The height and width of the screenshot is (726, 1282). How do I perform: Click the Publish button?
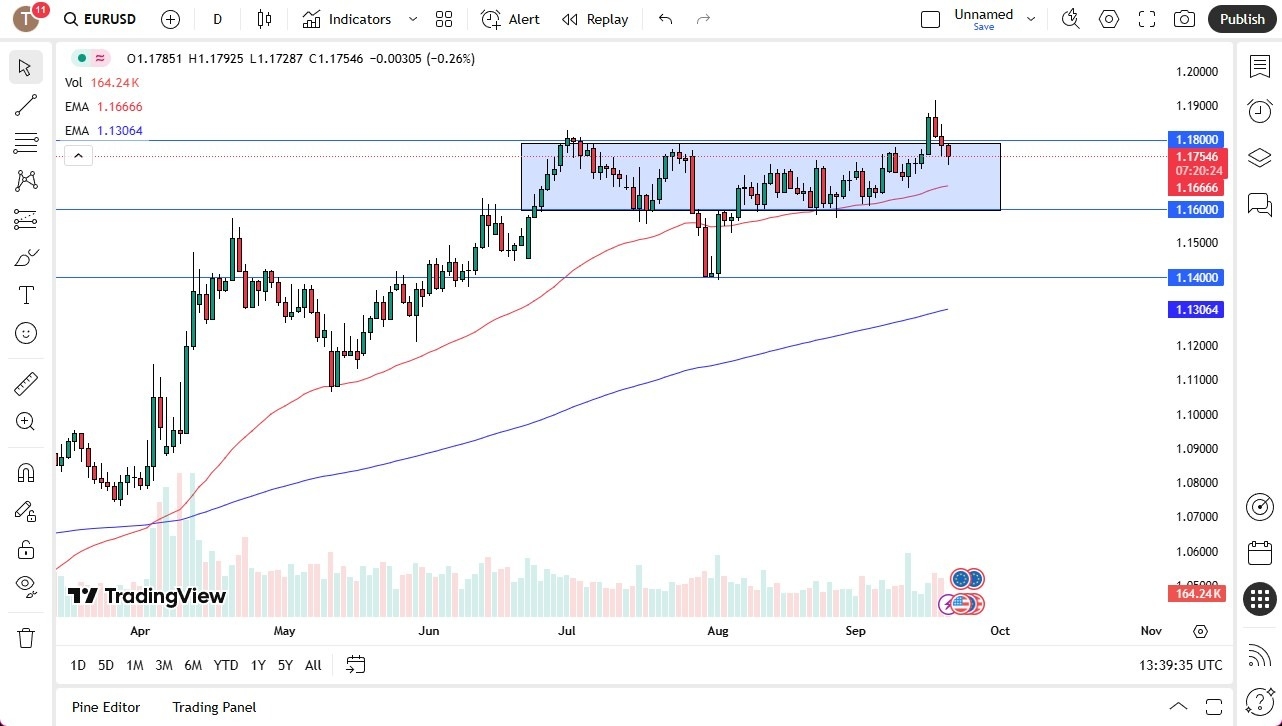pyautogui.click(x=1242, y=18)
